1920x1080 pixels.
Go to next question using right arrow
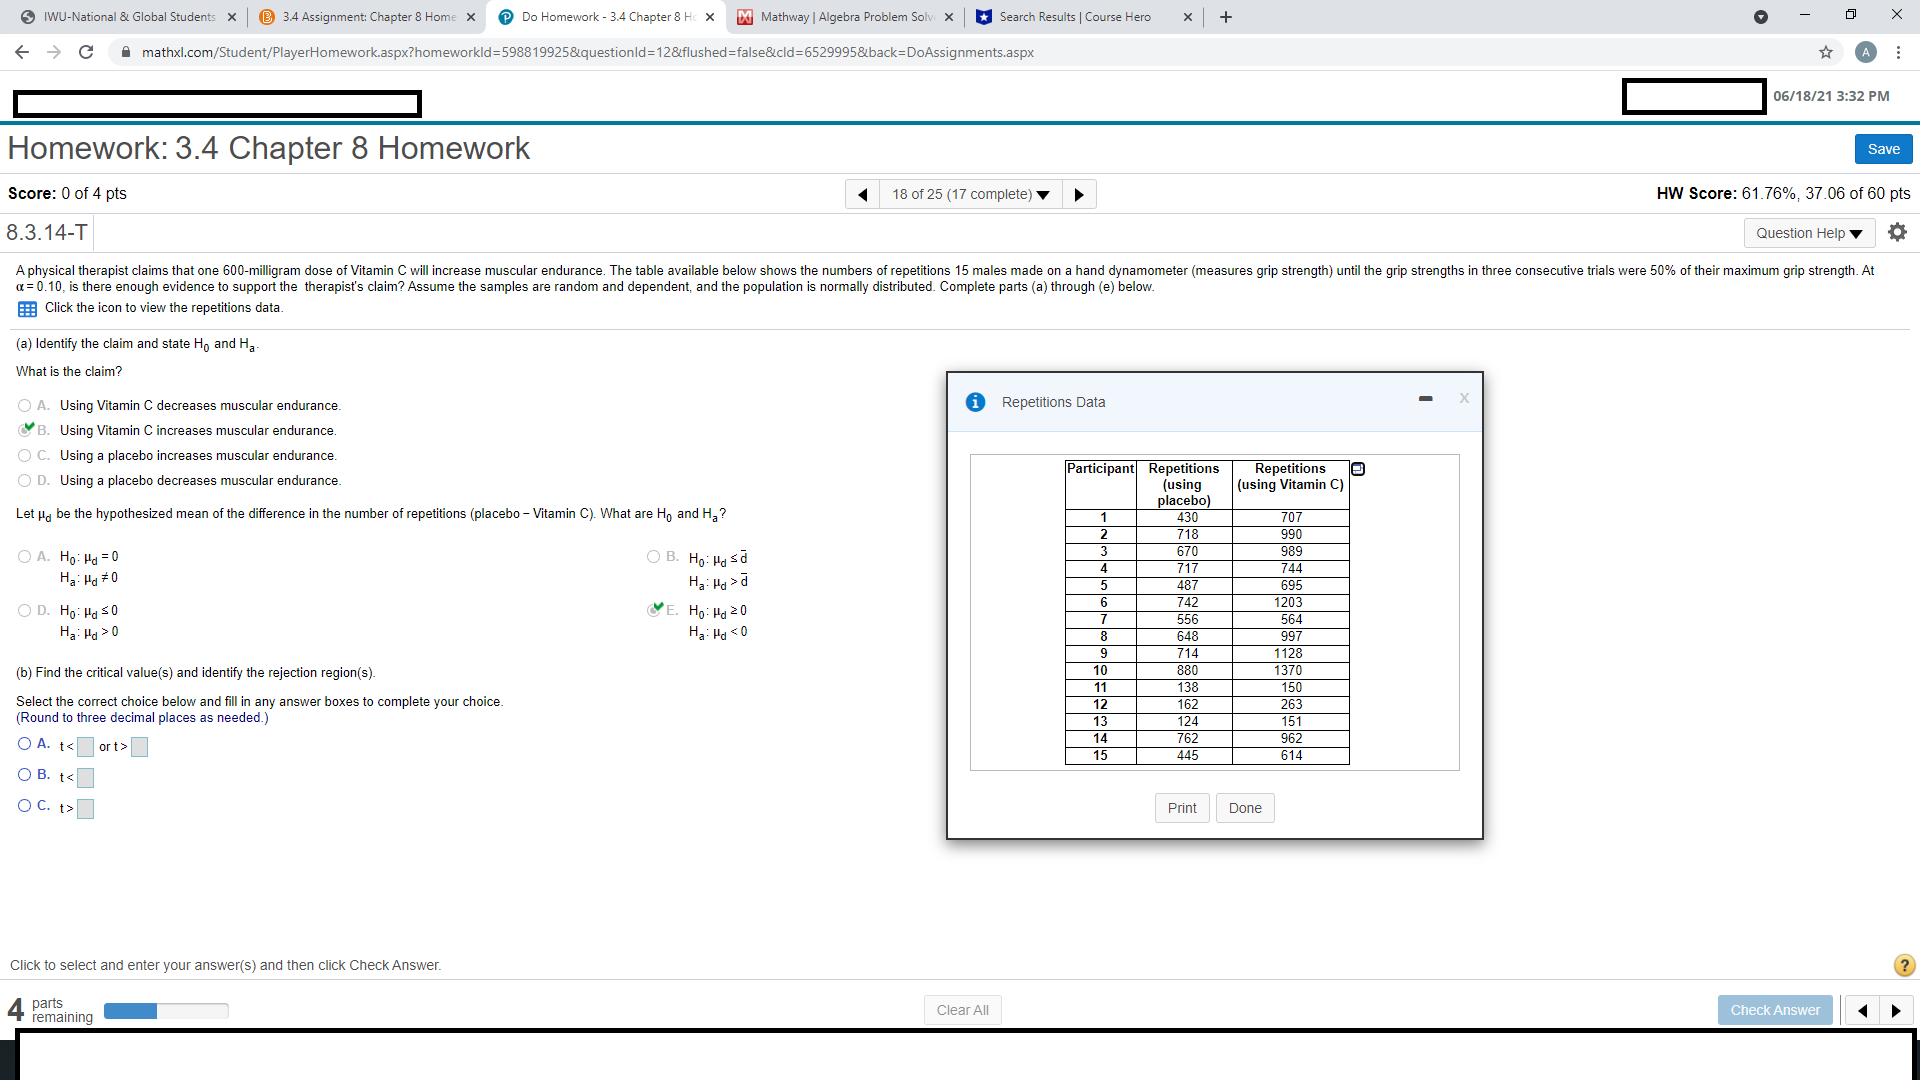1079,194
